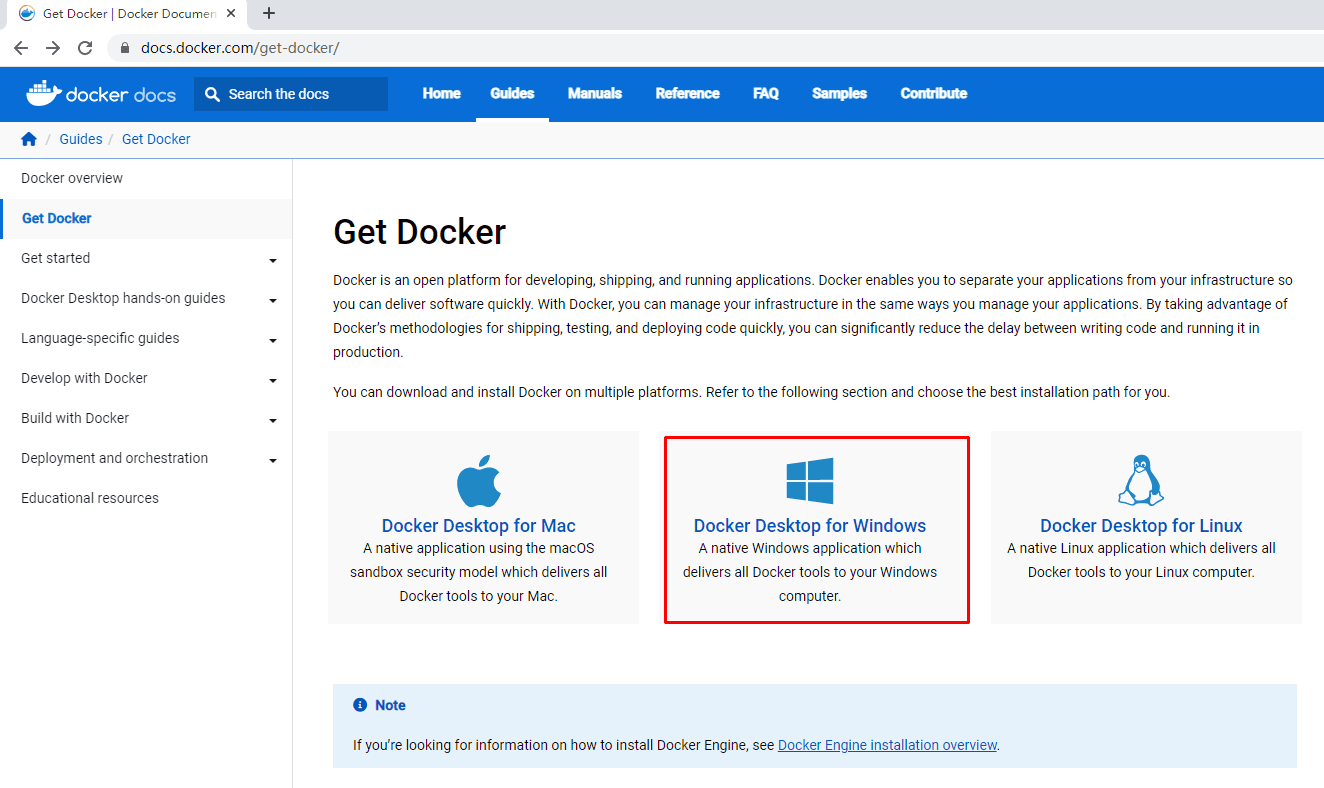Screen dimensions: 1324x788
Task: Click the Docker favicon on browser tab
Action: click(27, 13)
